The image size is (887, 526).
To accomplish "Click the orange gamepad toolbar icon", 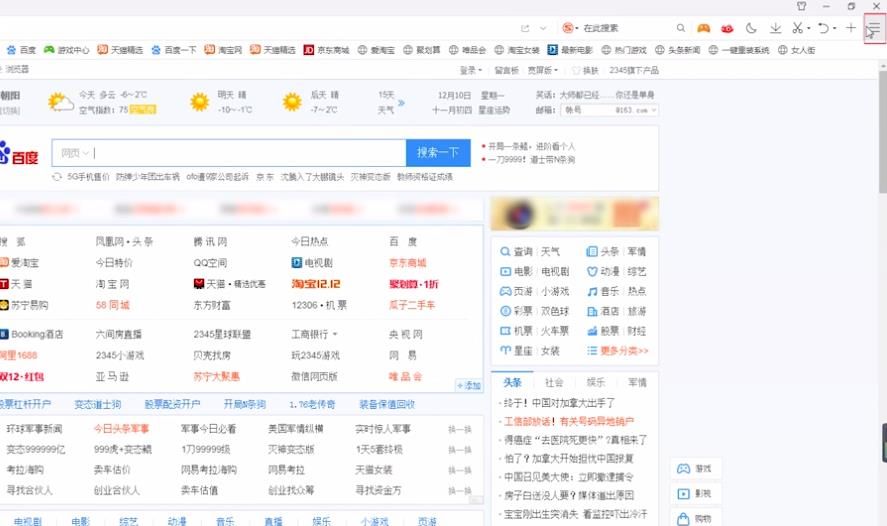I will (x=703, y=28).
